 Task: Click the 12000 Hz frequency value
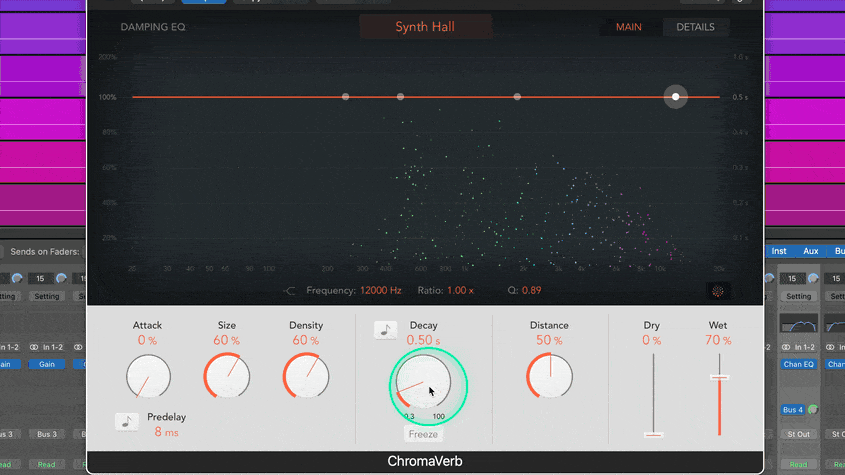[381, 291]
